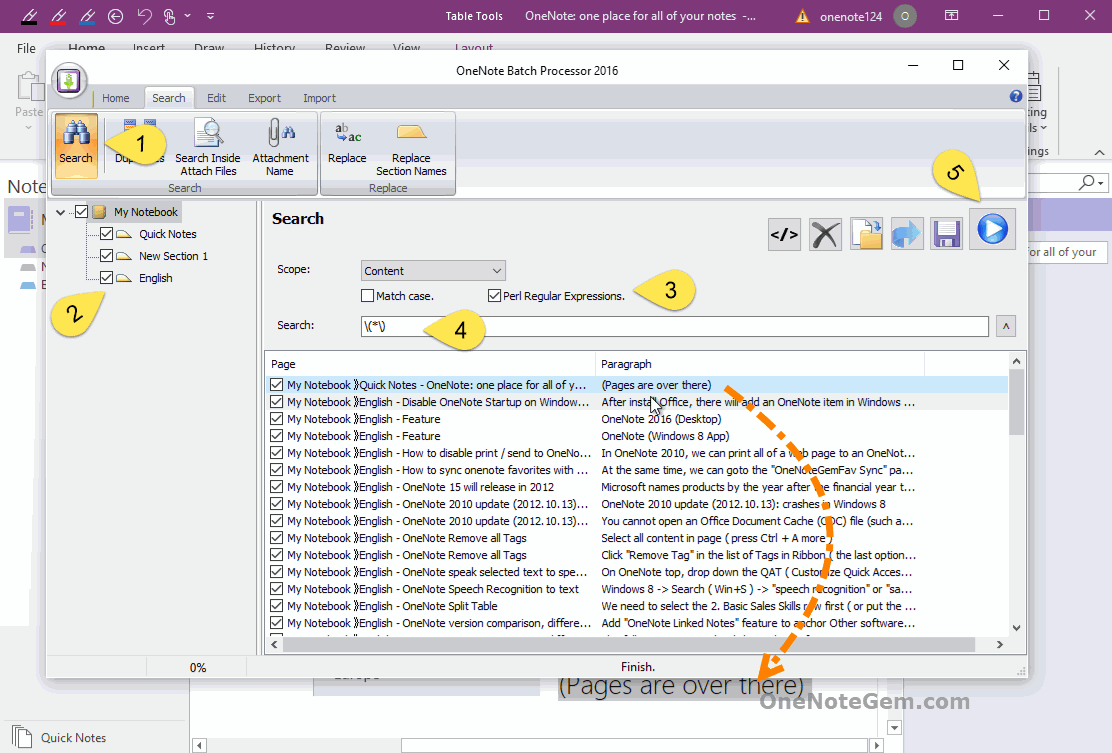The image size is (1112, 753).
Task: Click the results horizontal scrollbar
Action: click(629, 645)
